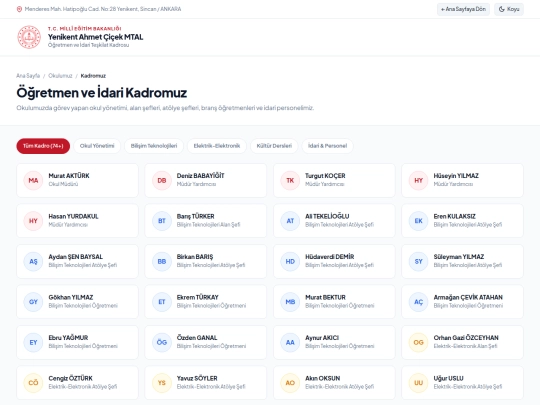Click the location pin icon beside the address
540x405 pixels.
click(19, 9)
